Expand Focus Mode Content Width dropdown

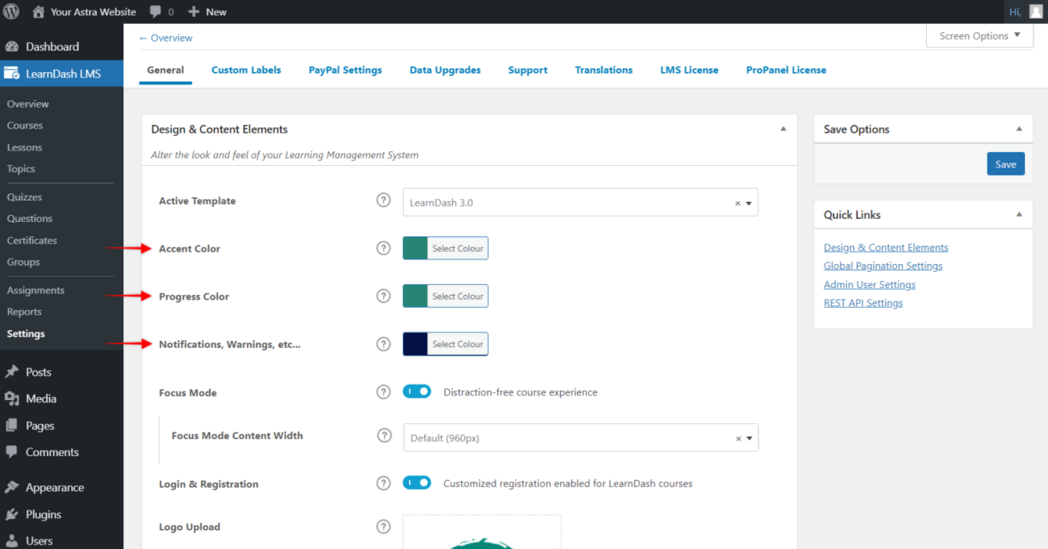580,438
